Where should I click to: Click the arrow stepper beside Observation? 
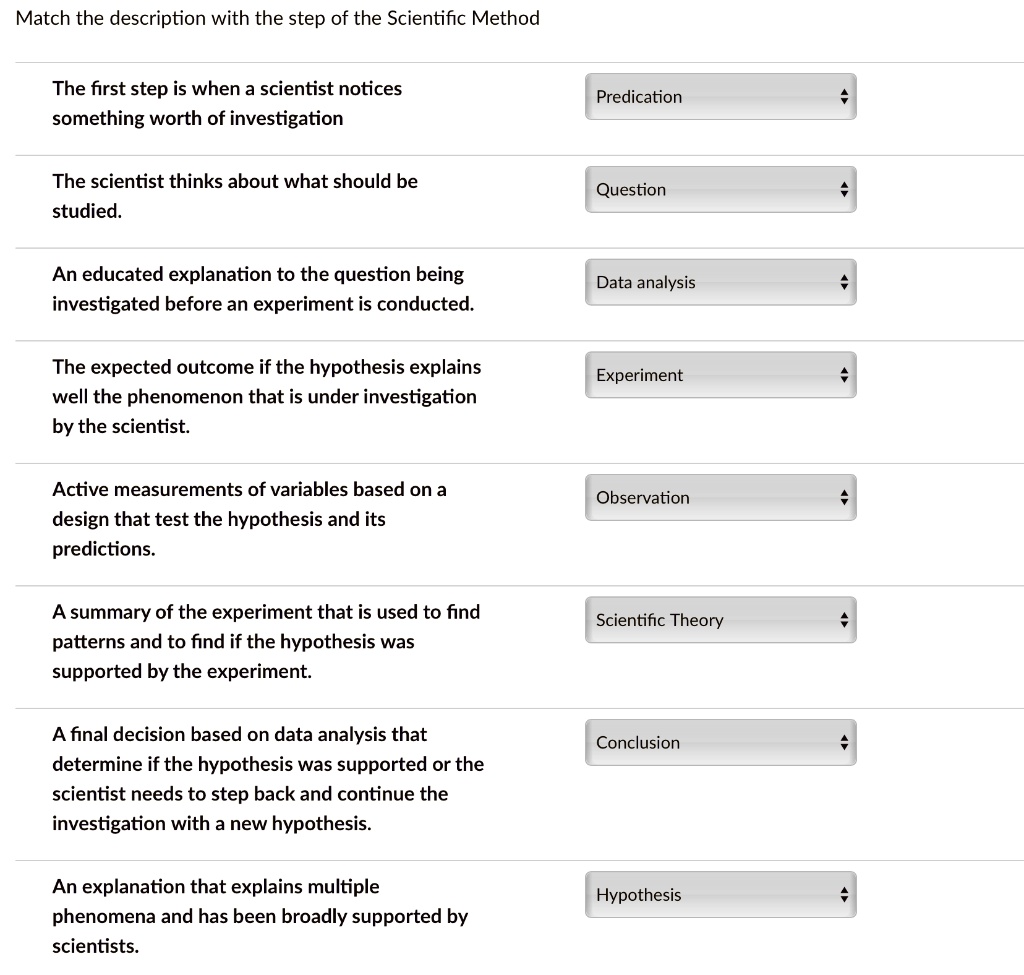(845, 497)
